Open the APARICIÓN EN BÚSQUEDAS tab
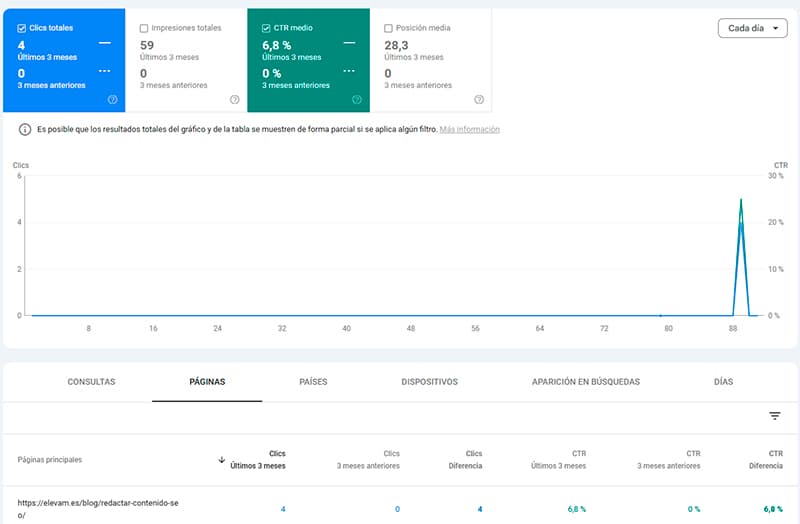Viewport: 800px width, 524px height. (586, 382)
